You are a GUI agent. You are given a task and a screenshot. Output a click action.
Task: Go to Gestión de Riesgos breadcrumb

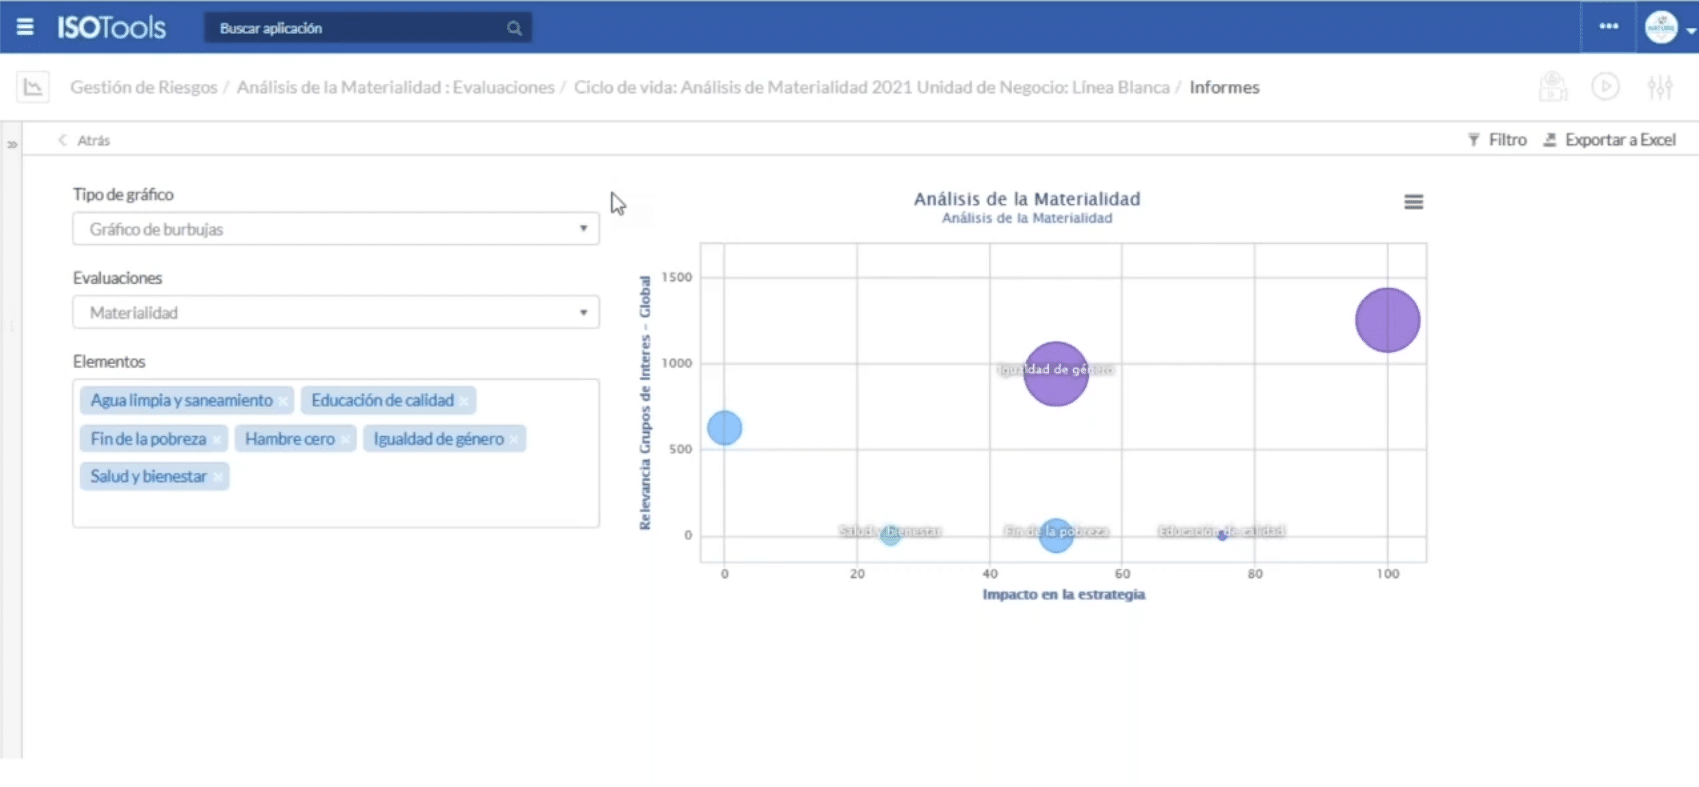143,87
